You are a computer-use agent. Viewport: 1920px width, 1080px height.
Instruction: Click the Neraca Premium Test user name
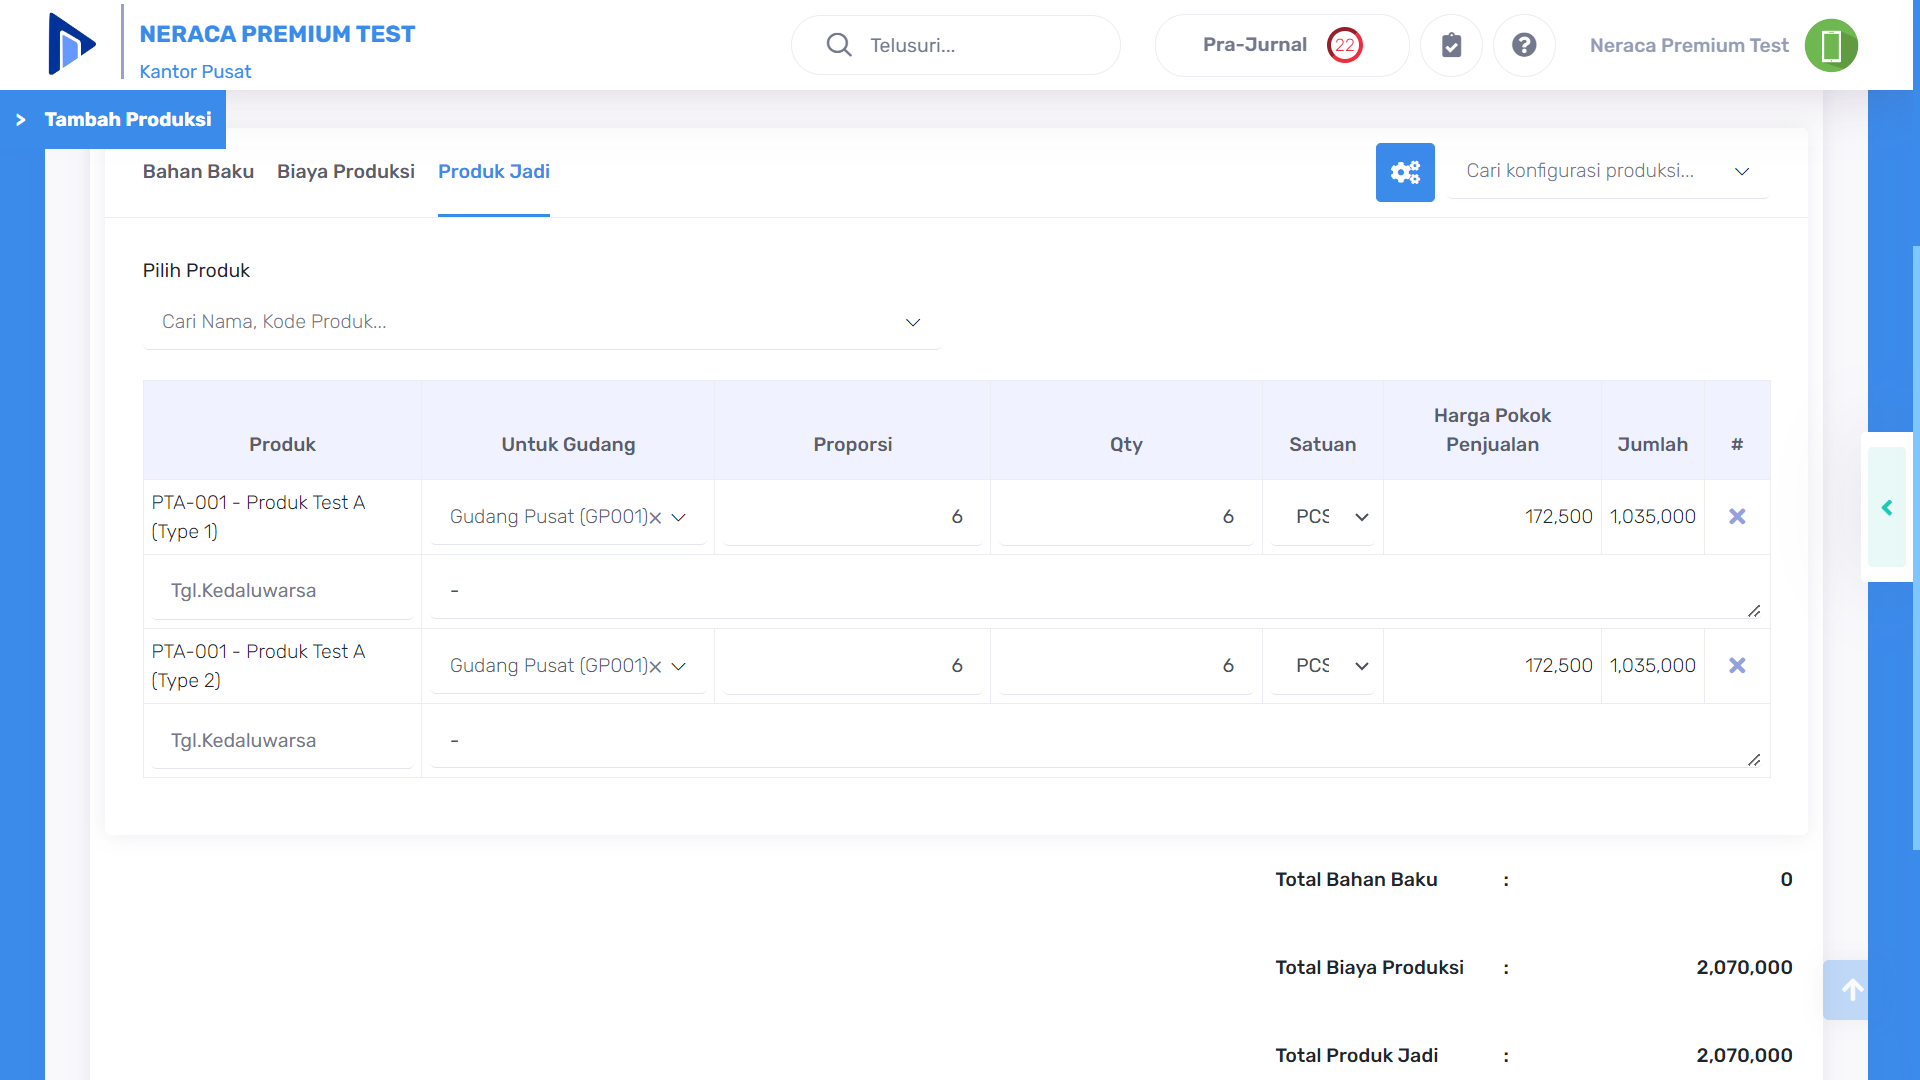[x=1689, y=45]
